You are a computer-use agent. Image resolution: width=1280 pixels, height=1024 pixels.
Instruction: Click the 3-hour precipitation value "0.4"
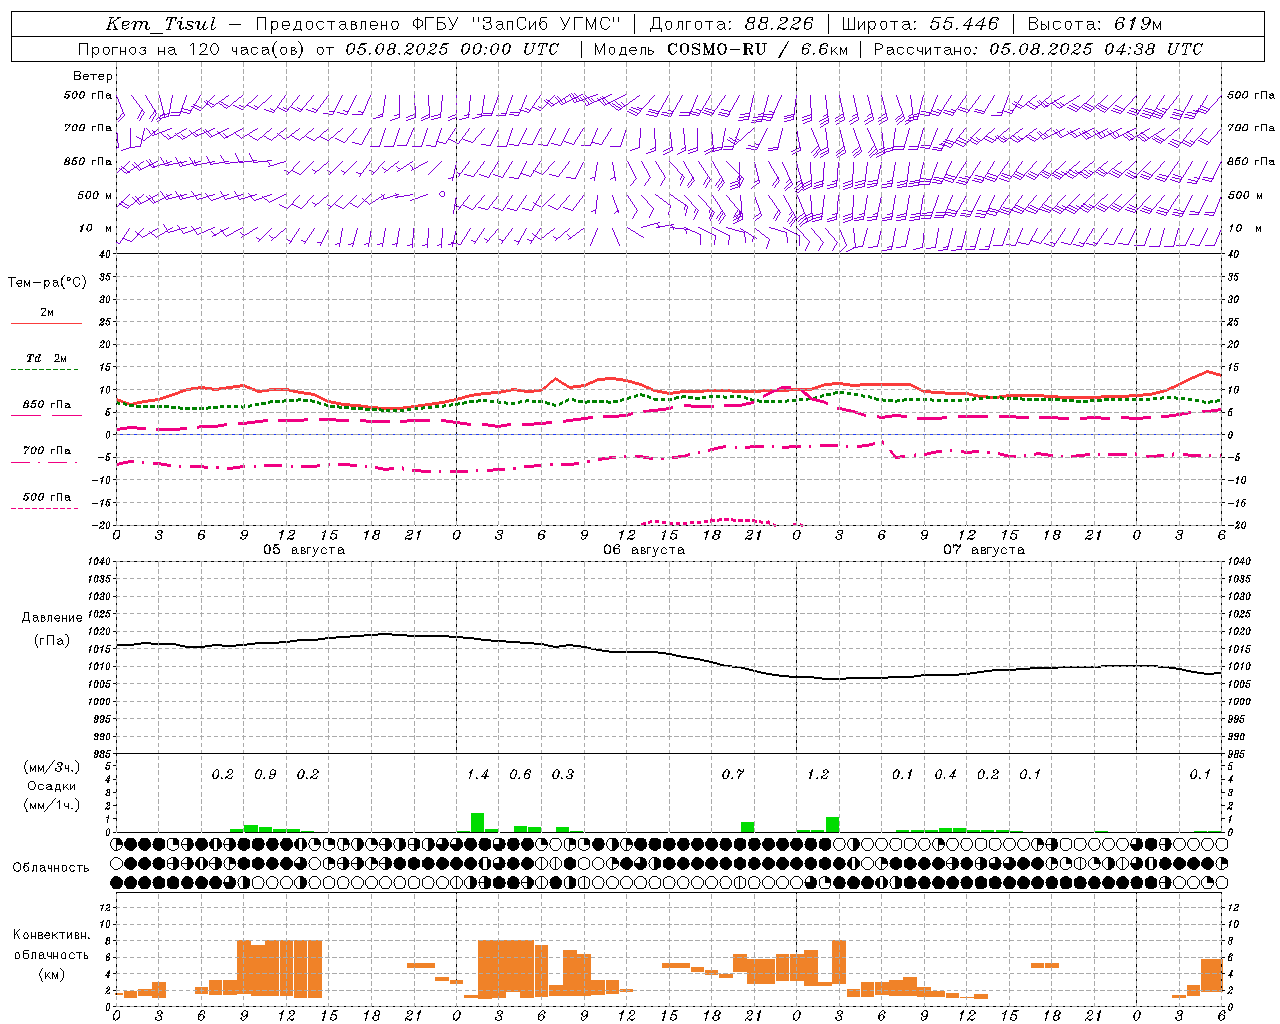(x=945, y=774)
